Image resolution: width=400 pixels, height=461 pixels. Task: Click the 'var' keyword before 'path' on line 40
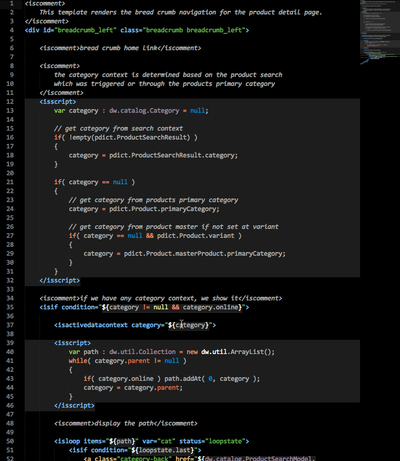[74, 352]
